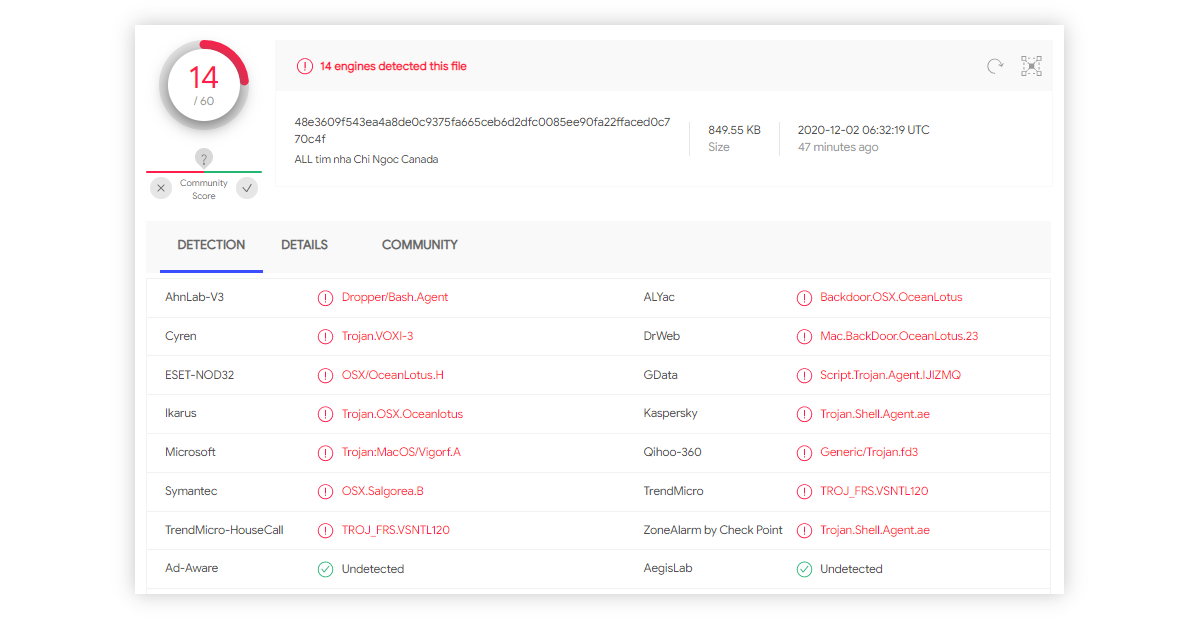Viewport: 1200px width, 620px height.
Task: Click the Symantec engine name
Action: (x=191, y=491)
